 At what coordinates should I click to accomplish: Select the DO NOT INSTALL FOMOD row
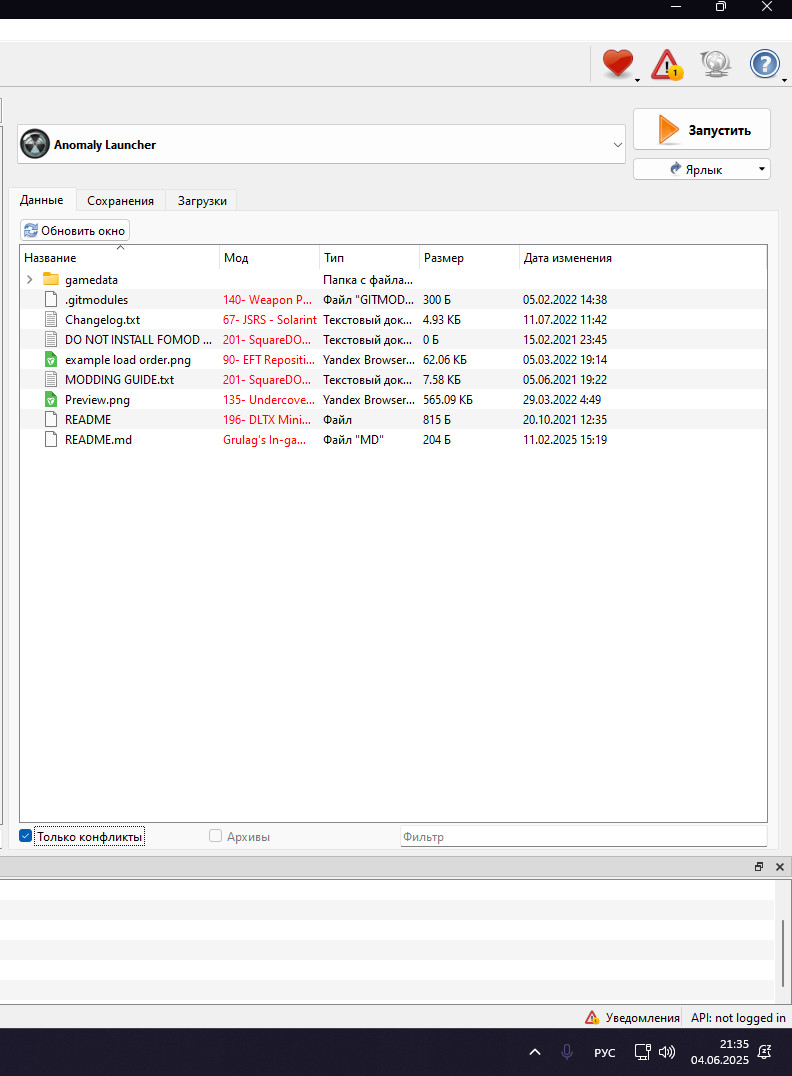pyautogui.click(x=393, y=340)
